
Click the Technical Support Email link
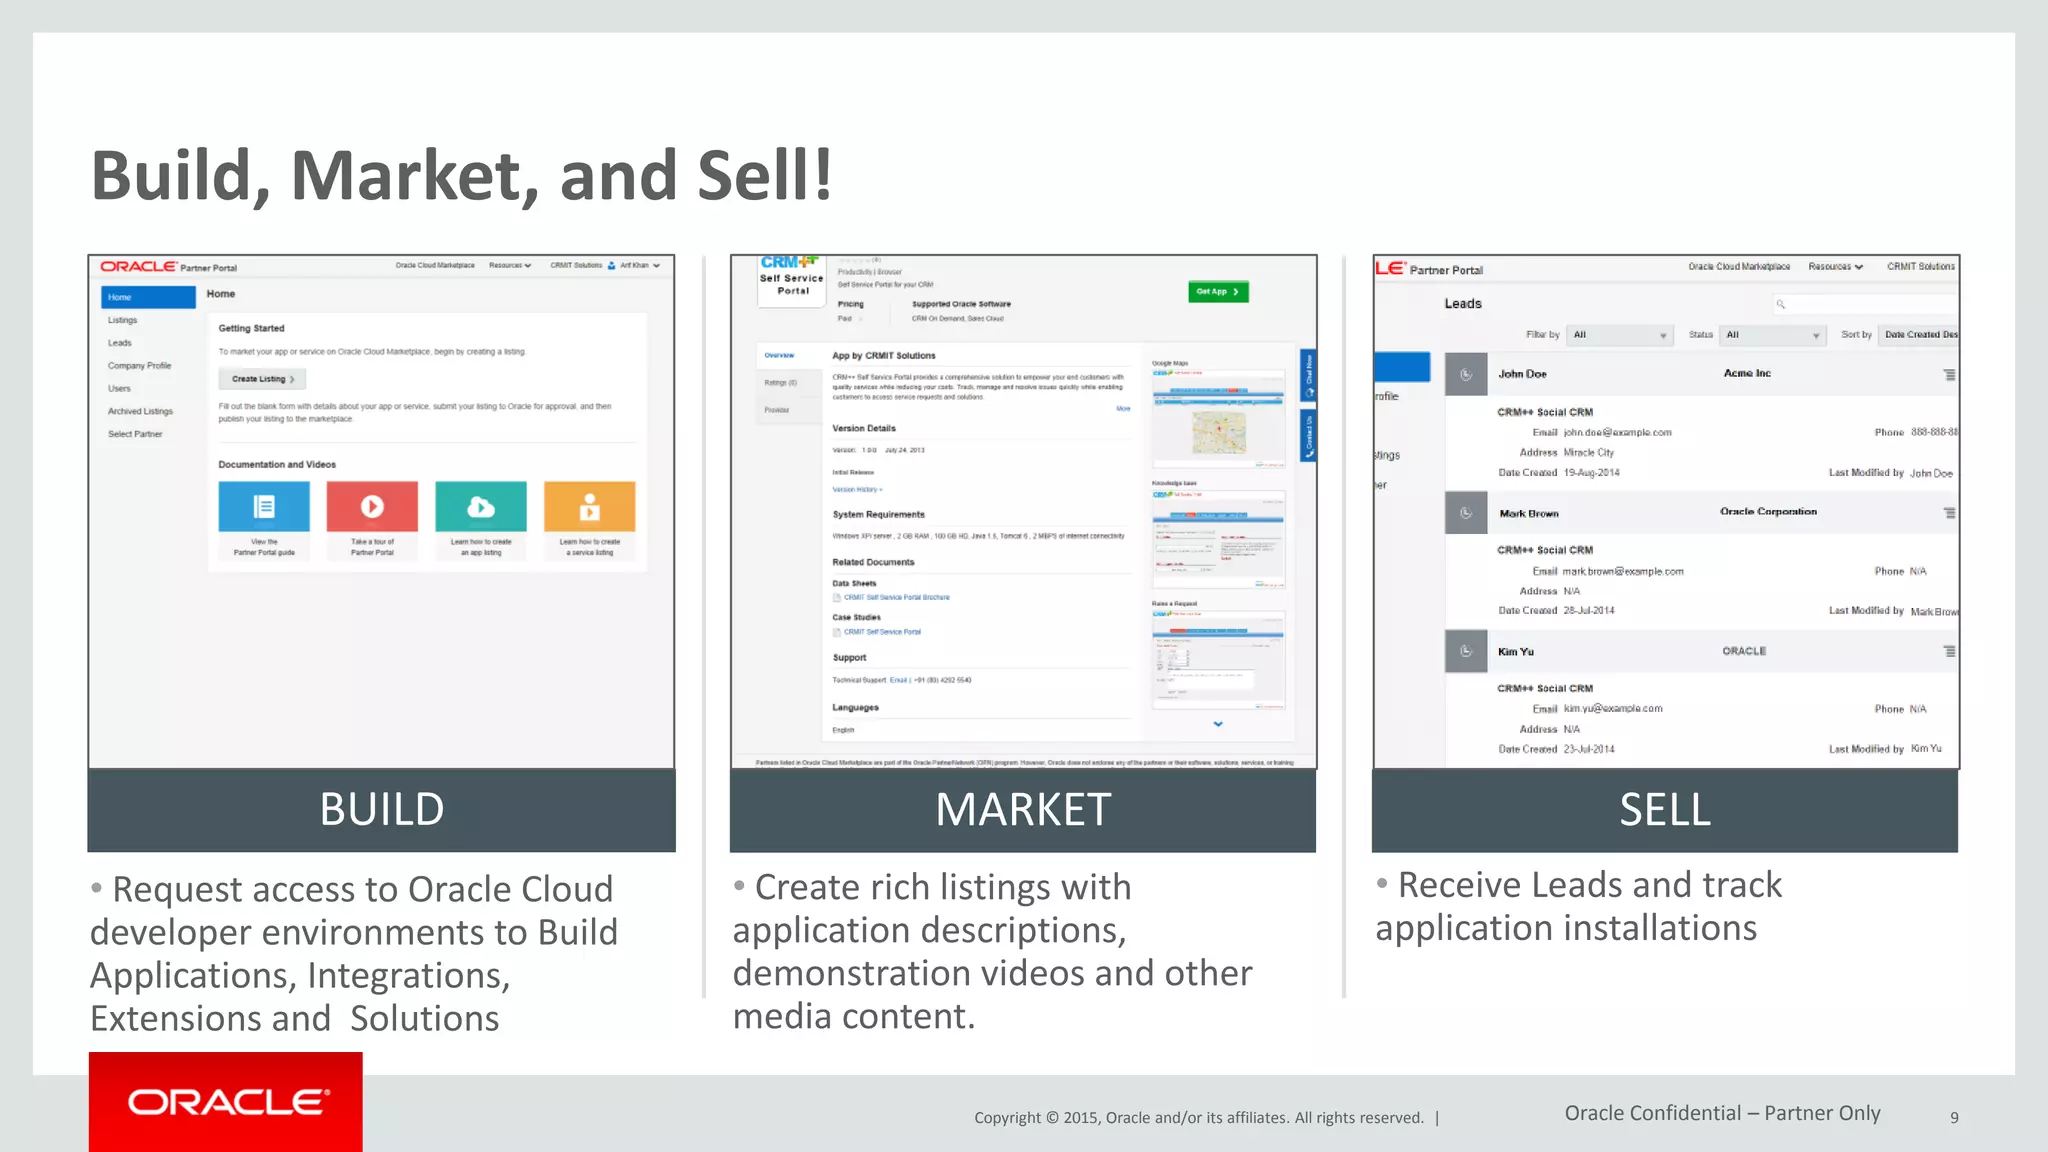point(898,680)
